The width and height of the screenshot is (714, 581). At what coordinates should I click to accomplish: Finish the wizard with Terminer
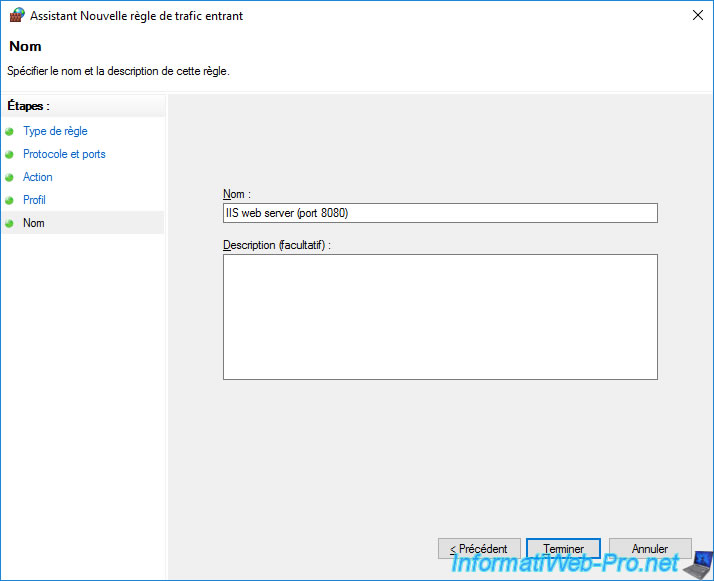click(x=563, y=549)
